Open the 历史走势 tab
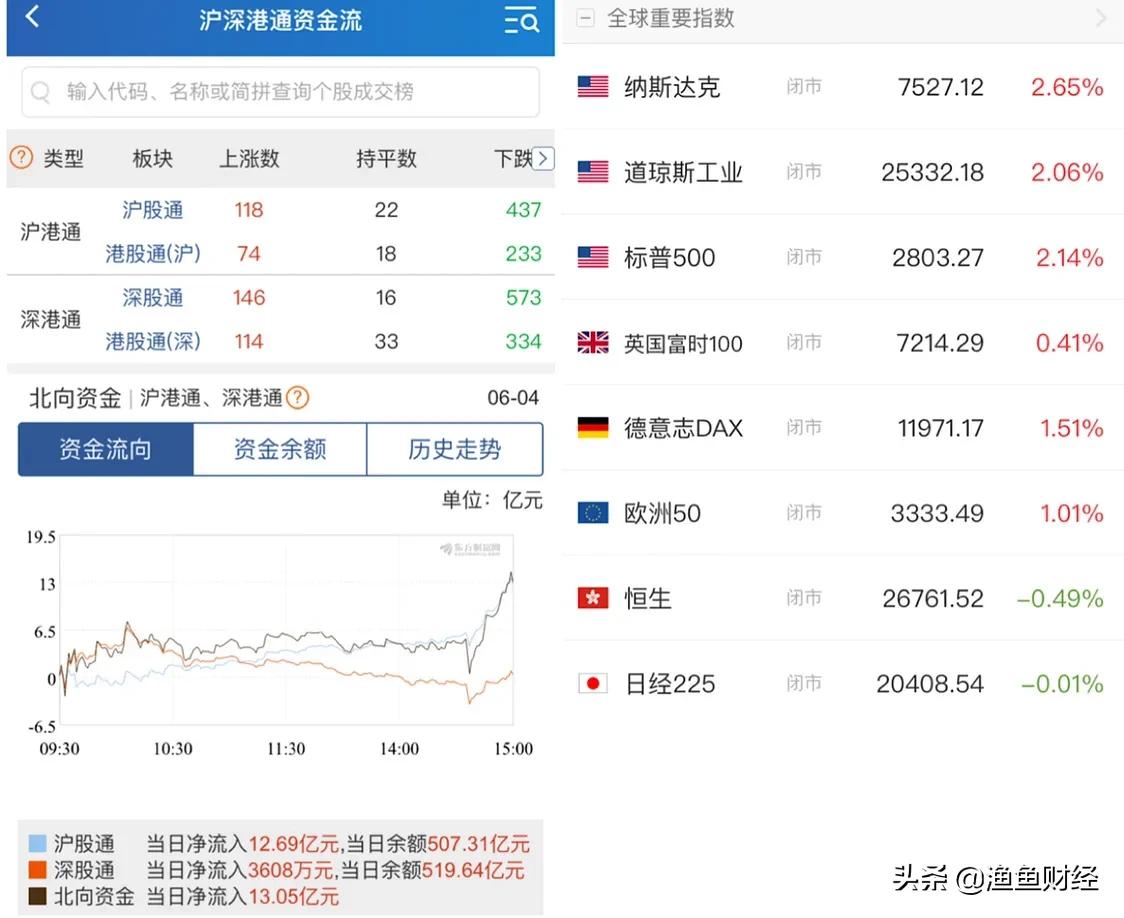This screenshot has width=1124, height=918. coord(455,449)
